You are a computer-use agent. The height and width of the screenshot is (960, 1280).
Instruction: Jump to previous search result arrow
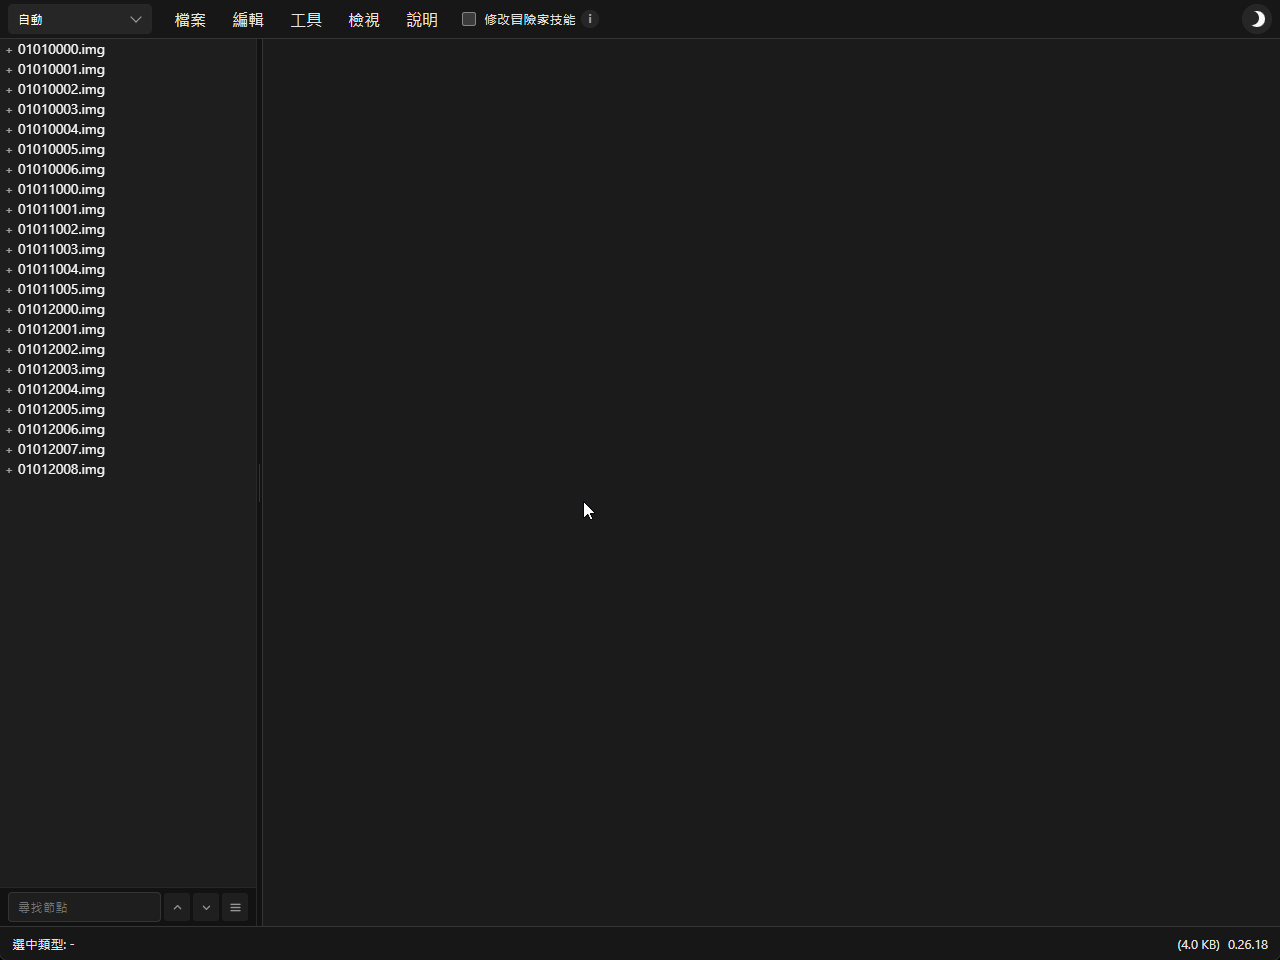(x=177, y=907)
